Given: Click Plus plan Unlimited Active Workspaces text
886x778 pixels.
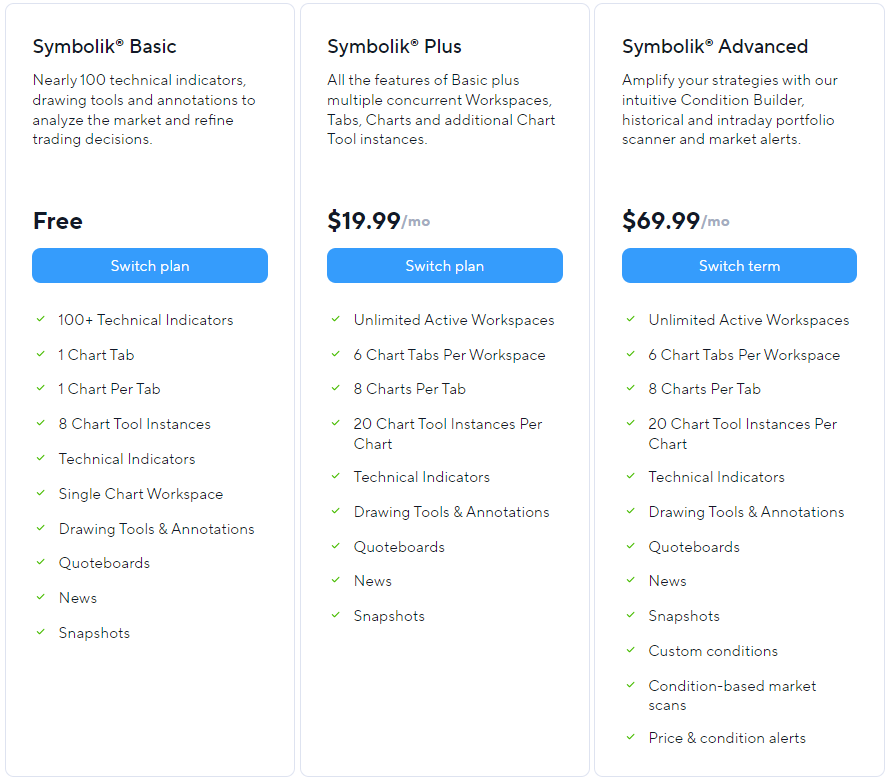Looking at the screenshot, I should coord(454,320).
